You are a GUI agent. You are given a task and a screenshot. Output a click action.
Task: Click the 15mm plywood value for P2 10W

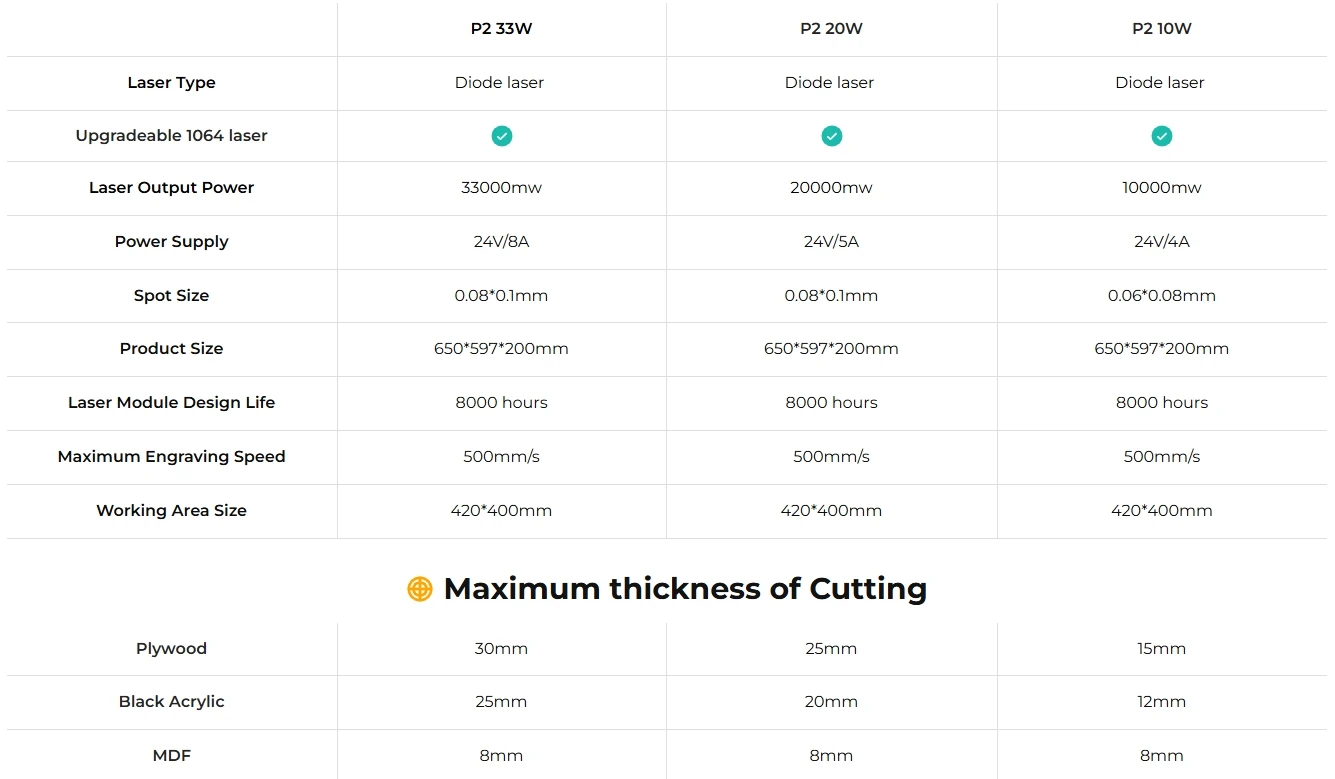1162,649
